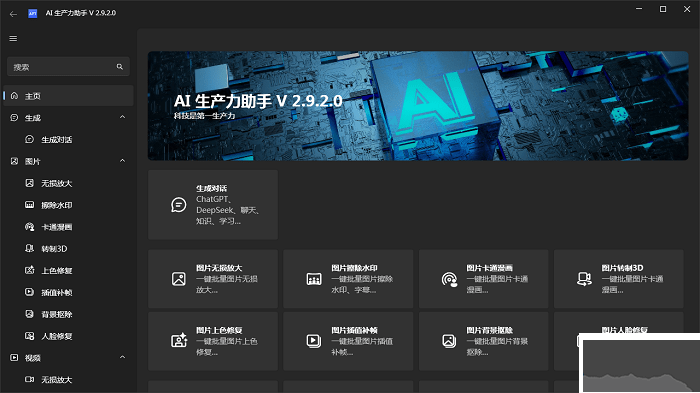Viewport: 700px width, 393px height.
Task: Open the 图片转制3D card
Action: pyautogui.click(x=619, y=279)
